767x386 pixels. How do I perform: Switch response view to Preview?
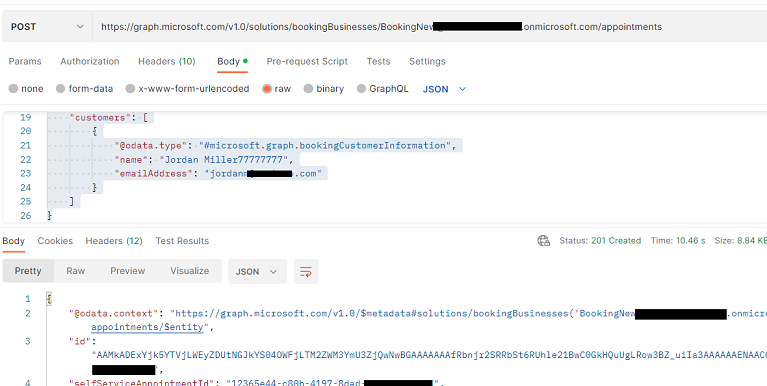click(x=127, y=271)
